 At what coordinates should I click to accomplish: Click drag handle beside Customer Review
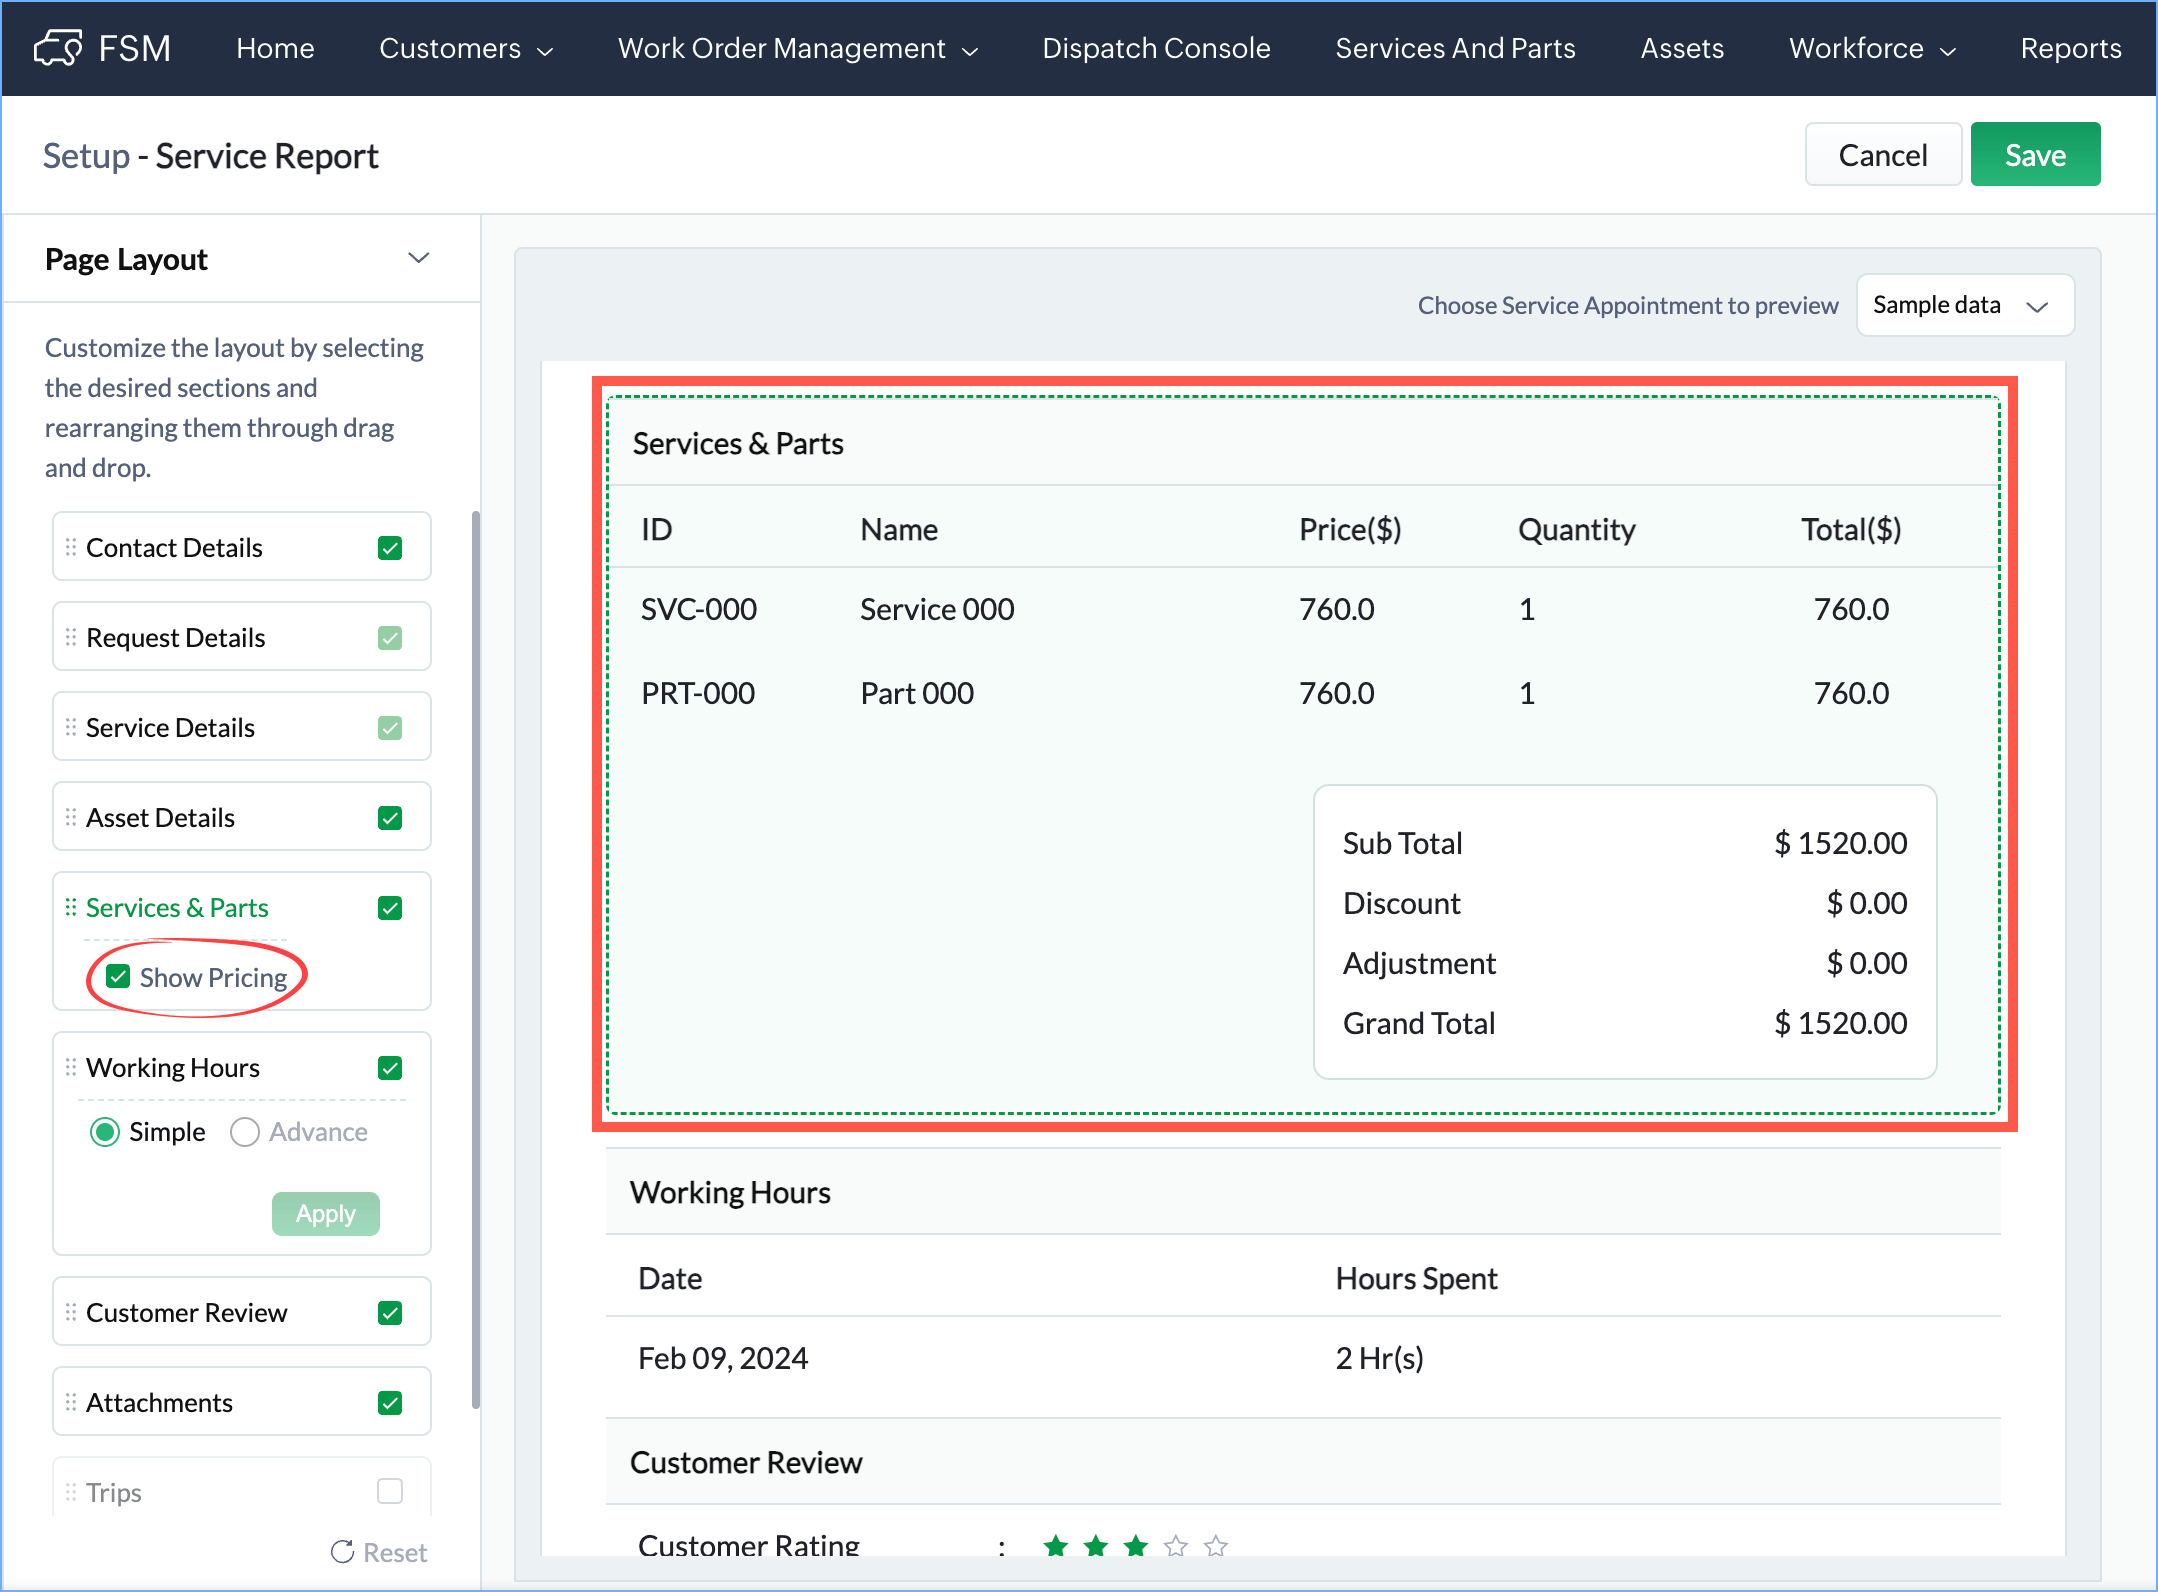[x=71, y=1312]
